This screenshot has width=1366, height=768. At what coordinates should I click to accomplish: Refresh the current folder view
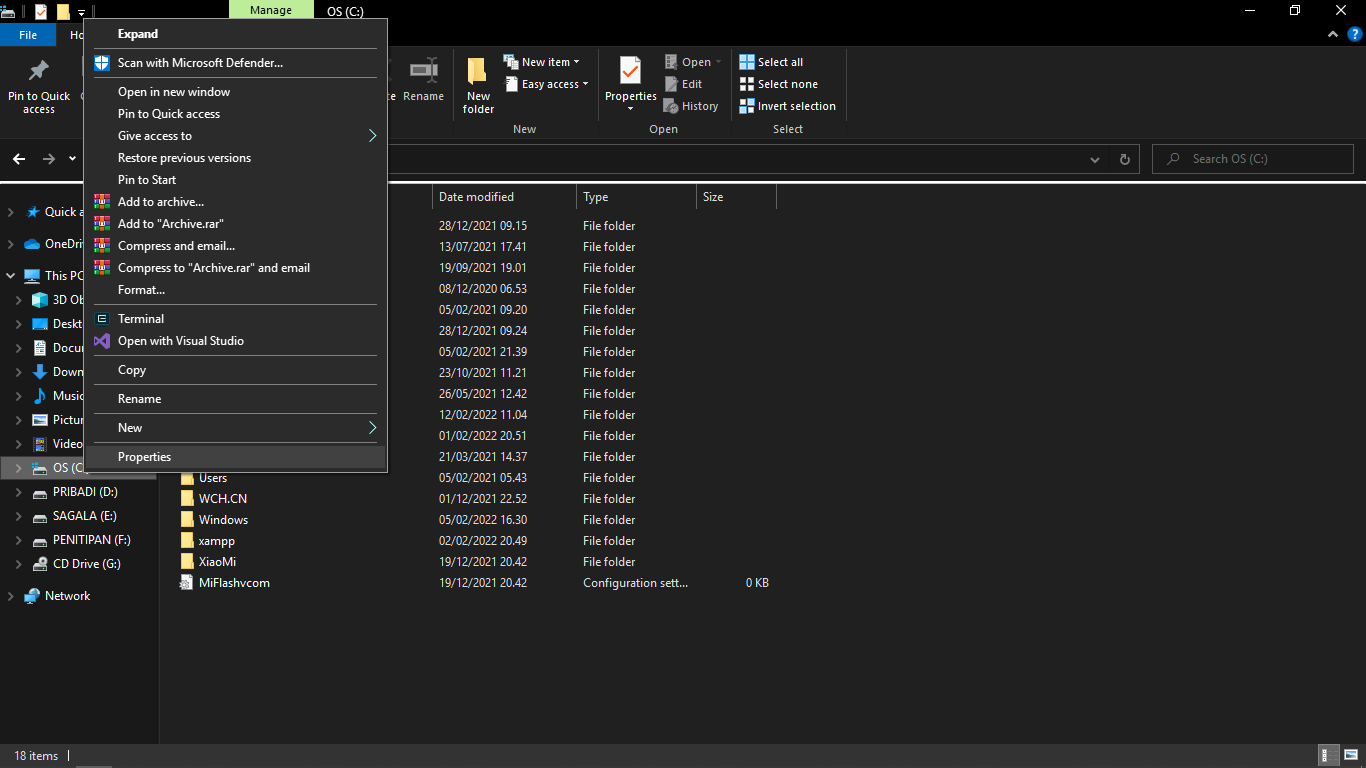tap(1125, 159)
